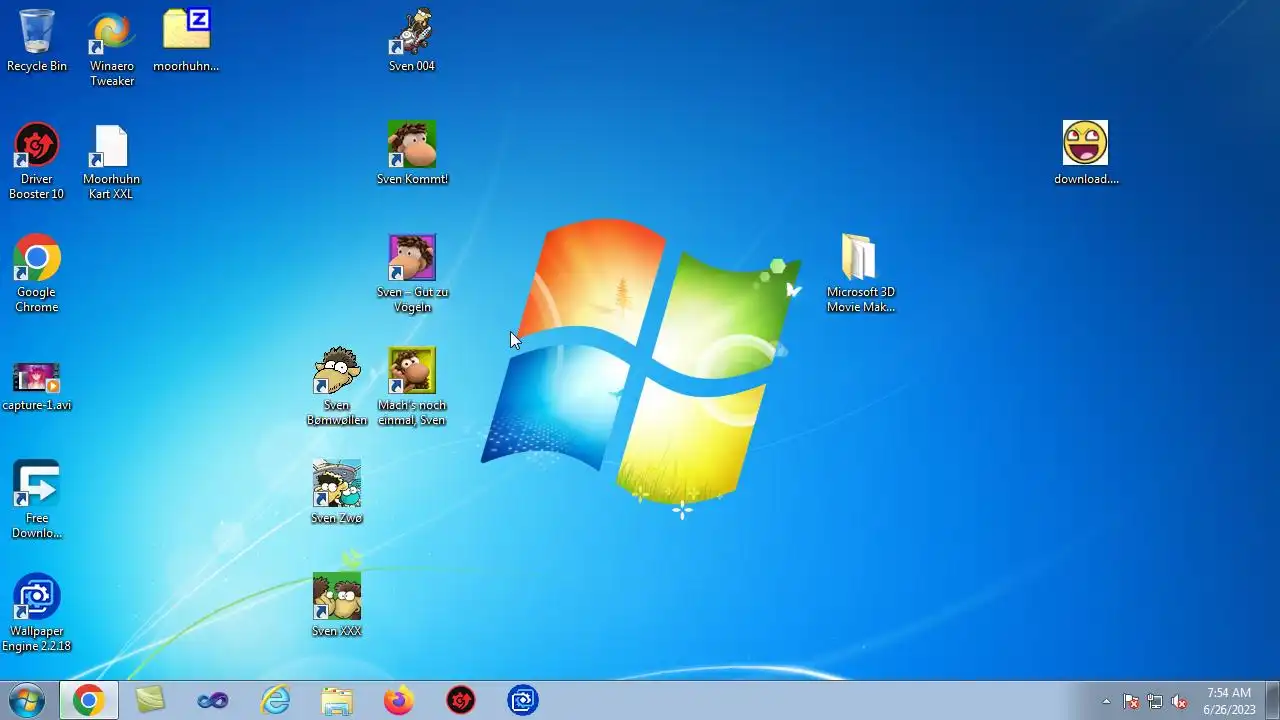Select the Sven – Gut zu Vögeln shortcut
This screenshot has width=1280, height=720.
(412, 274)
